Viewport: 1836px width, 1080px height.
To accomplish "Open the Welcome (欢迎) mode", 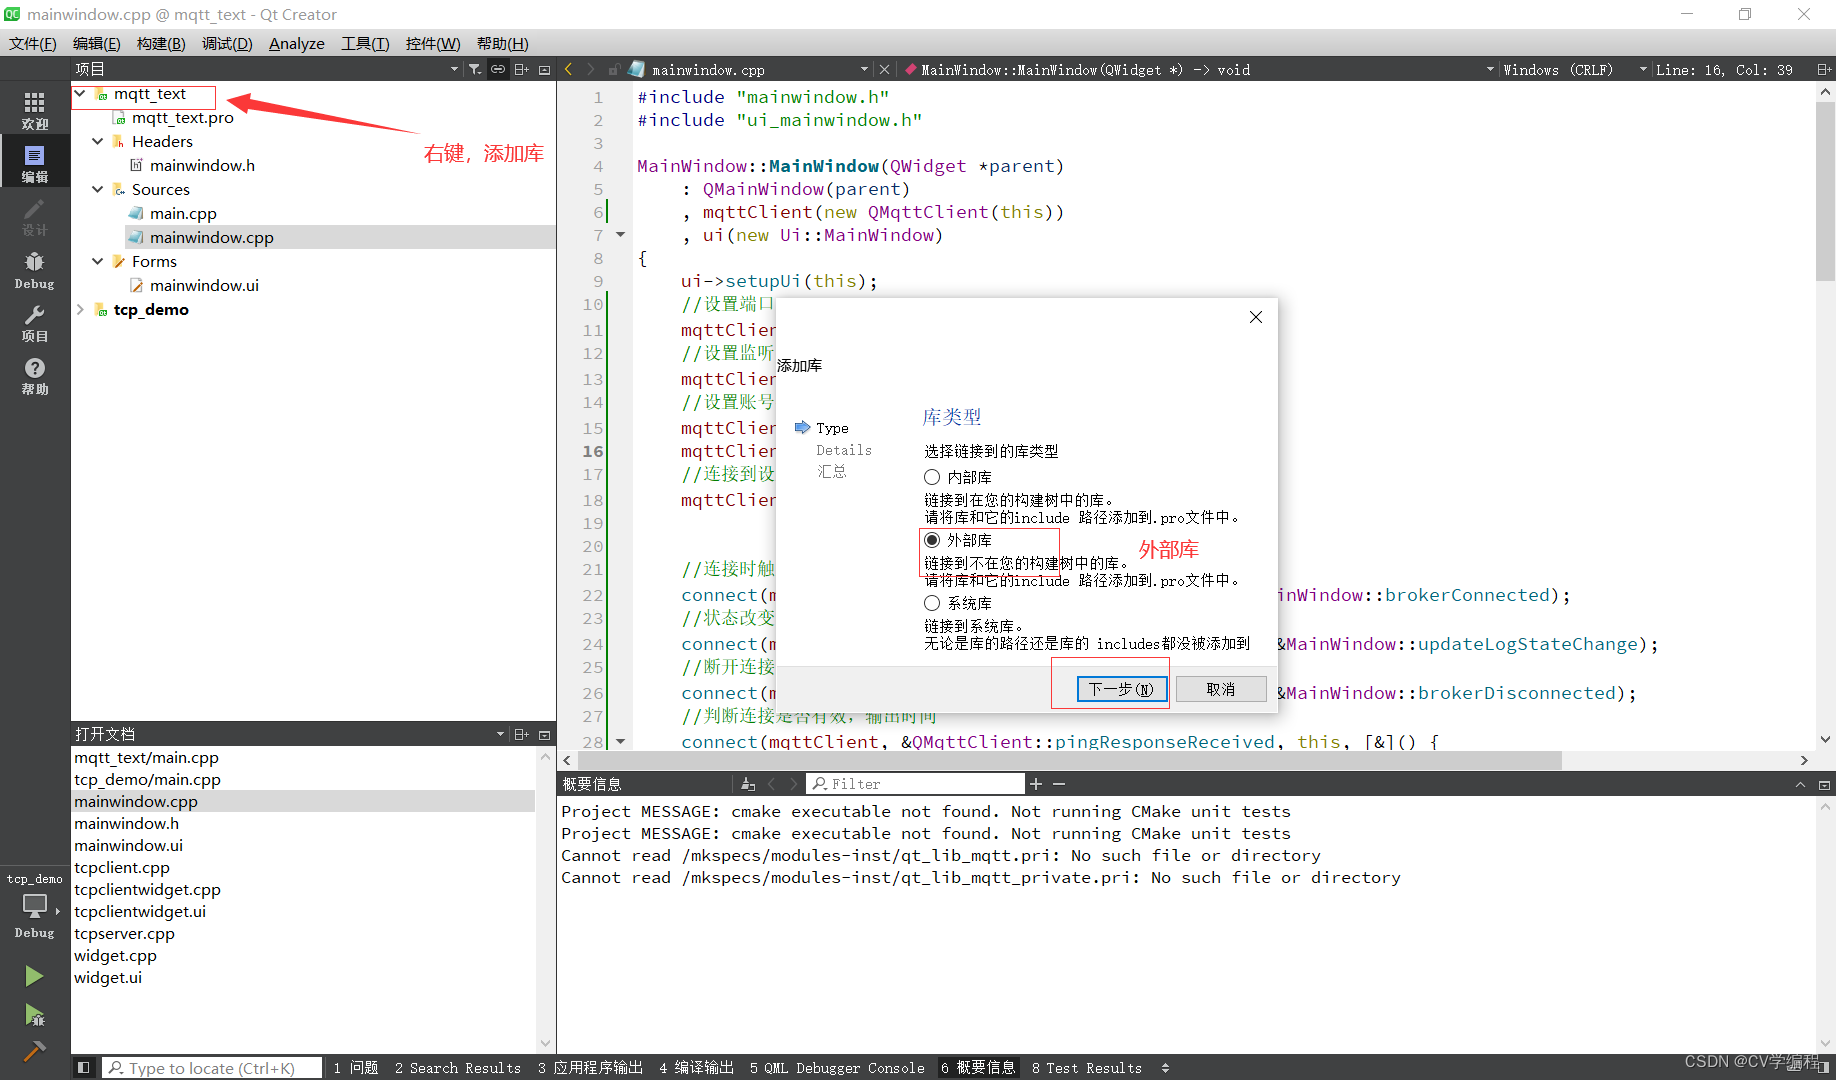I will 34,110.
